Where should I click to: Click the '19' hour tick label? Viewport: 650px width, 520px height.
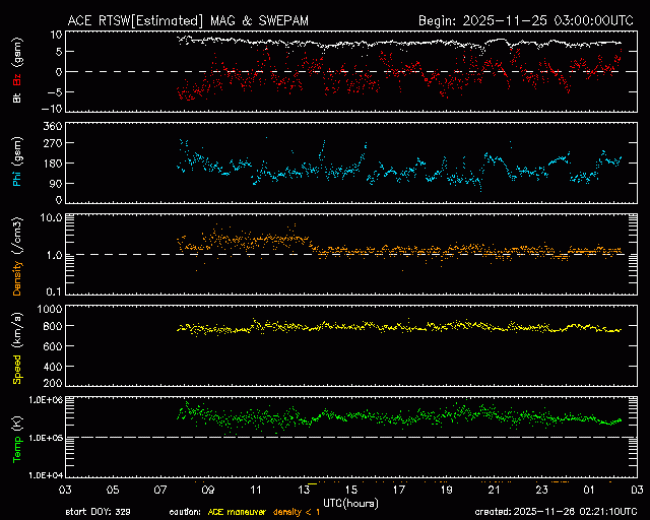446,490
